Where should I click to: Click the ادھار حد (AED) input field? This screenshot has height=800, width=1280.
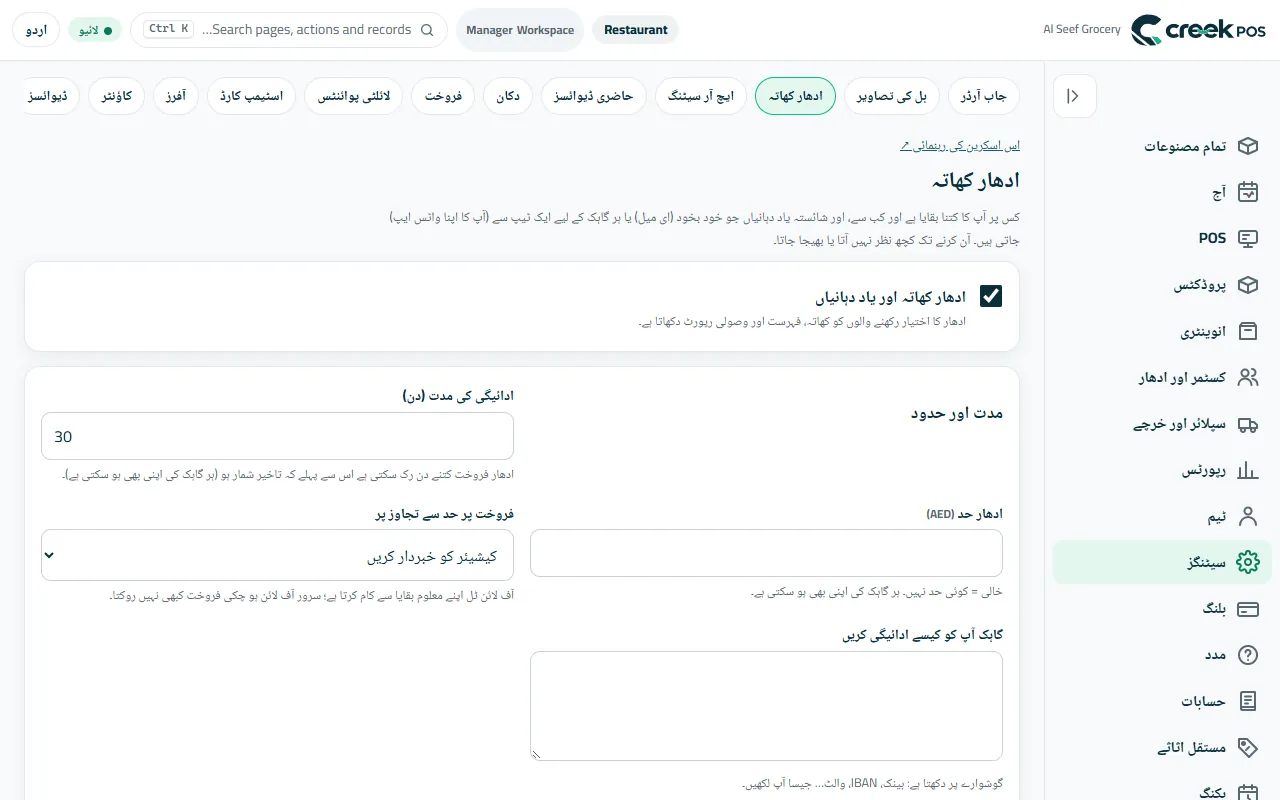(766, 553)
